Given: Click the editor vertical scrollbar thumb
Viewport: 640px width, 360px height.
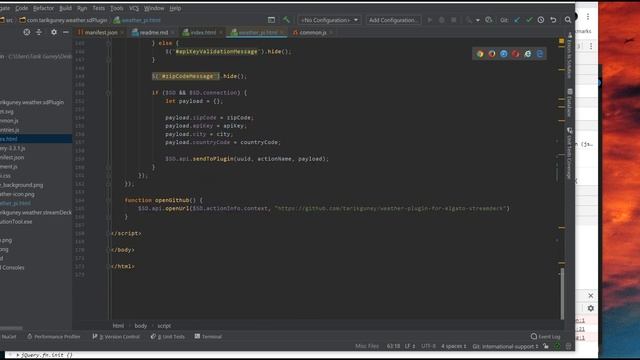Looking at the screenshot, I should pyautogui.click(x=562, y=293).
